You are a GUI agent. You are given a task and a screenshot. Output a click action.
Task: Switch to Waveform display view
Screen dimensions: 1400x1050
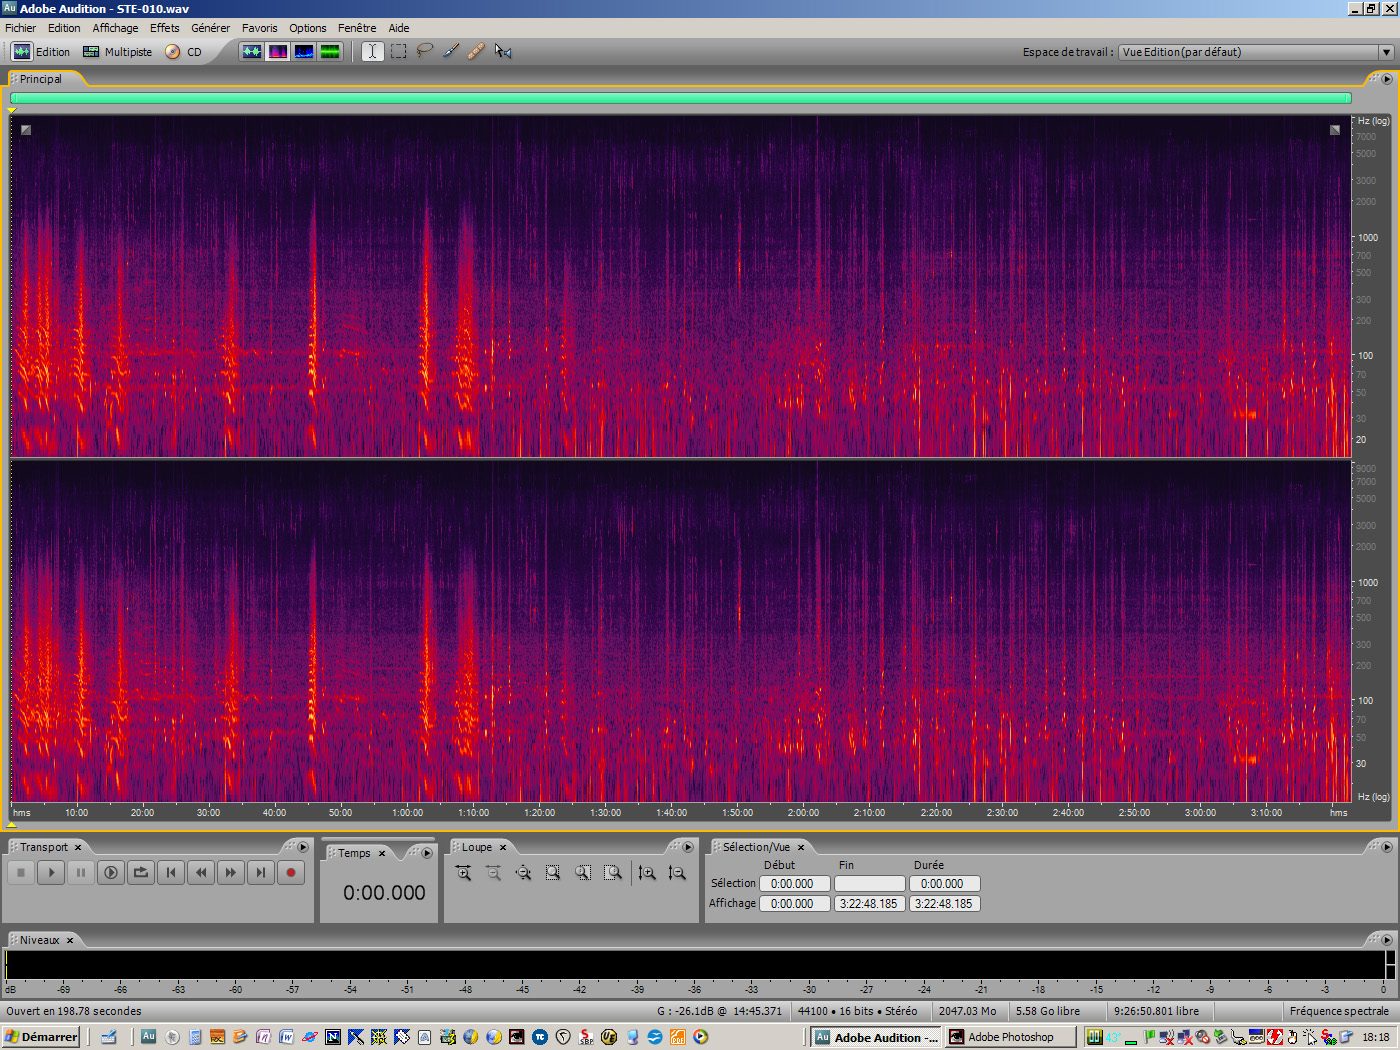pyautogui.click(x=252, y=51)
